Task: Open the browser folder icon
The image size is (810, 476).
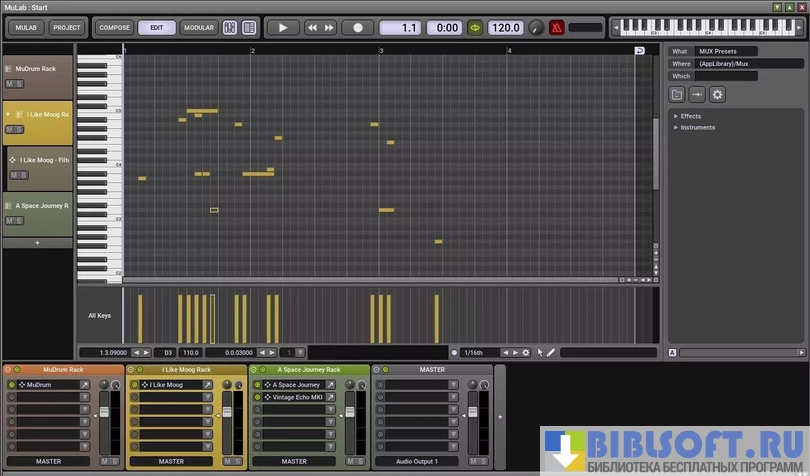Action: click(677, 94)
